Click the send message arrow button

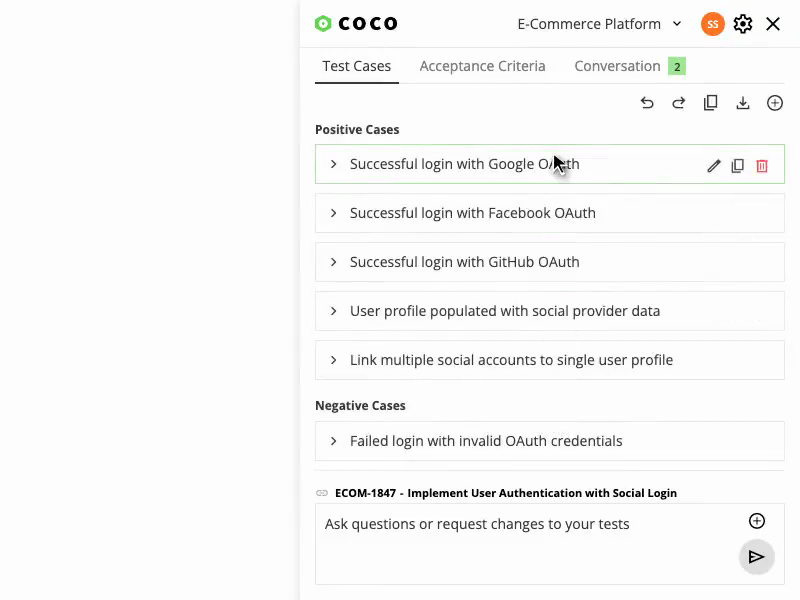click(x=757, y=557)
